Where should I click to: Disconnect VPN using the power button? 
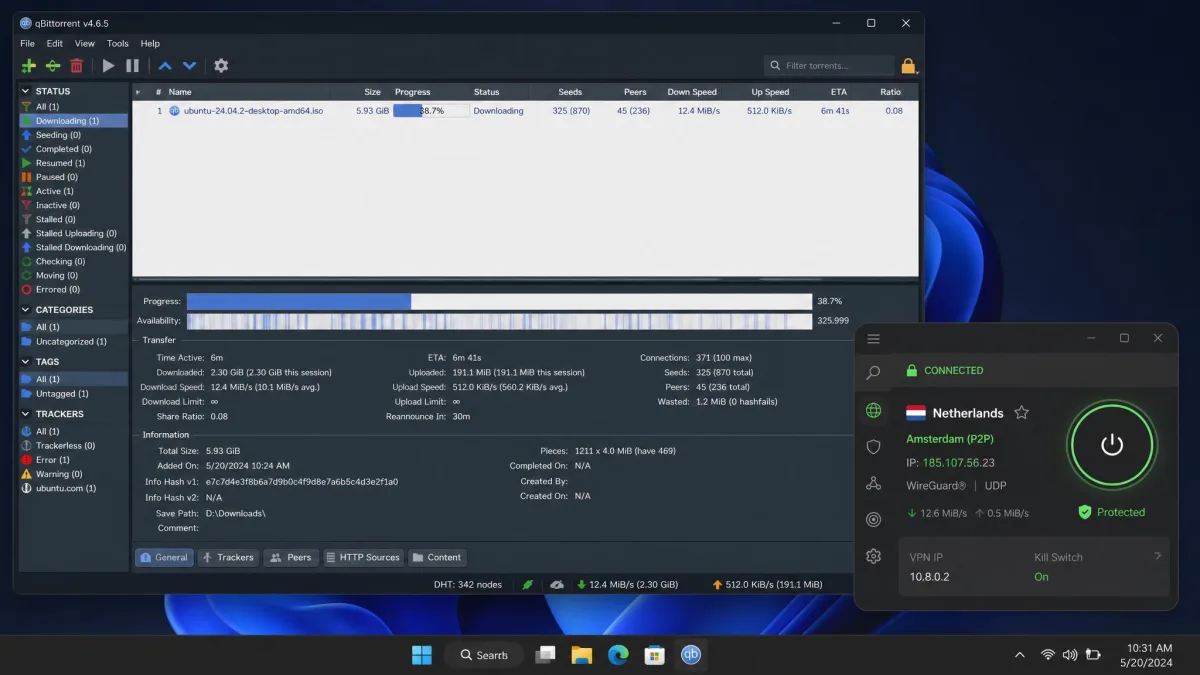(1112, 446)
